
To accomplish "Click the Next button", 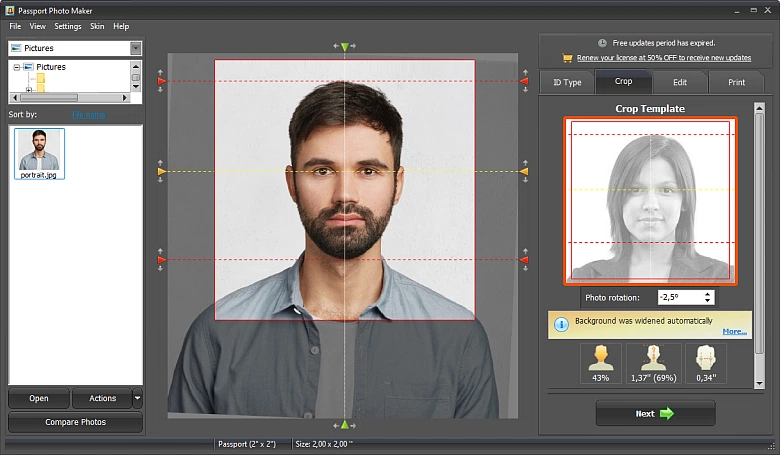I will point(655,413).
